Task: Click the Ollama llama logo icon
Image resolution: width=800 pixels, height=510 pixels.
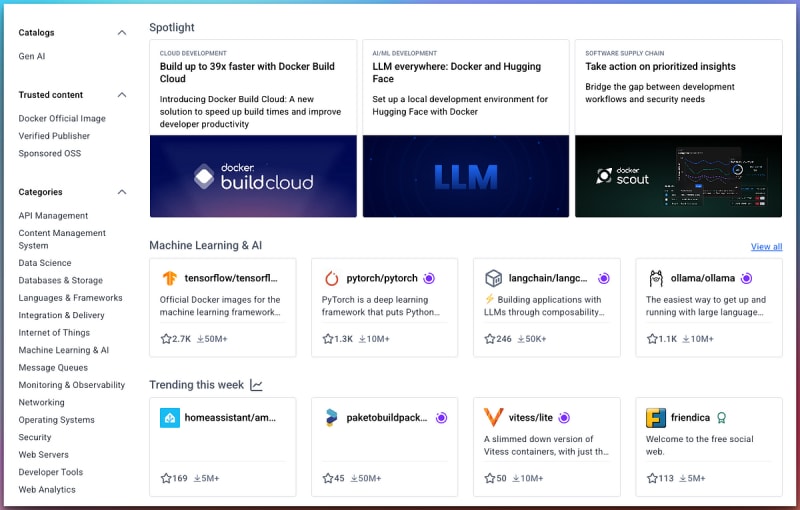Action: click(656, 278)
